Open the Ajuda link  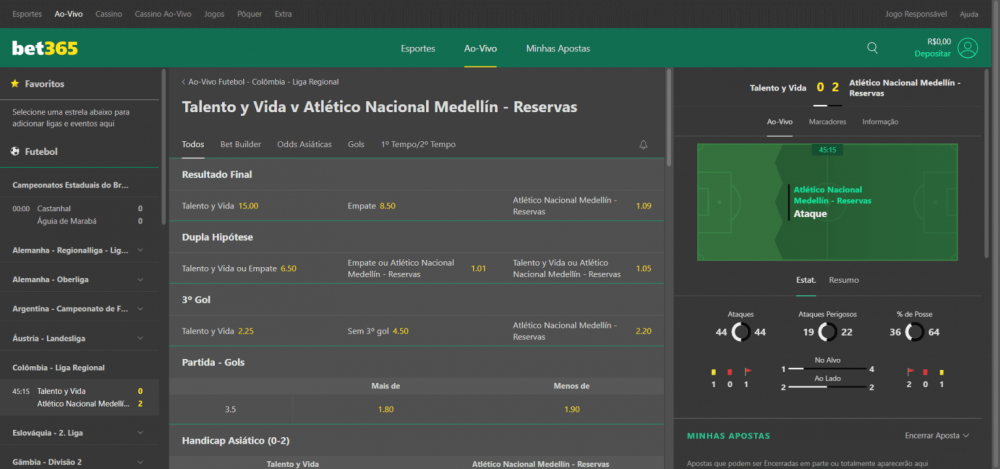[x=969, y=13]
